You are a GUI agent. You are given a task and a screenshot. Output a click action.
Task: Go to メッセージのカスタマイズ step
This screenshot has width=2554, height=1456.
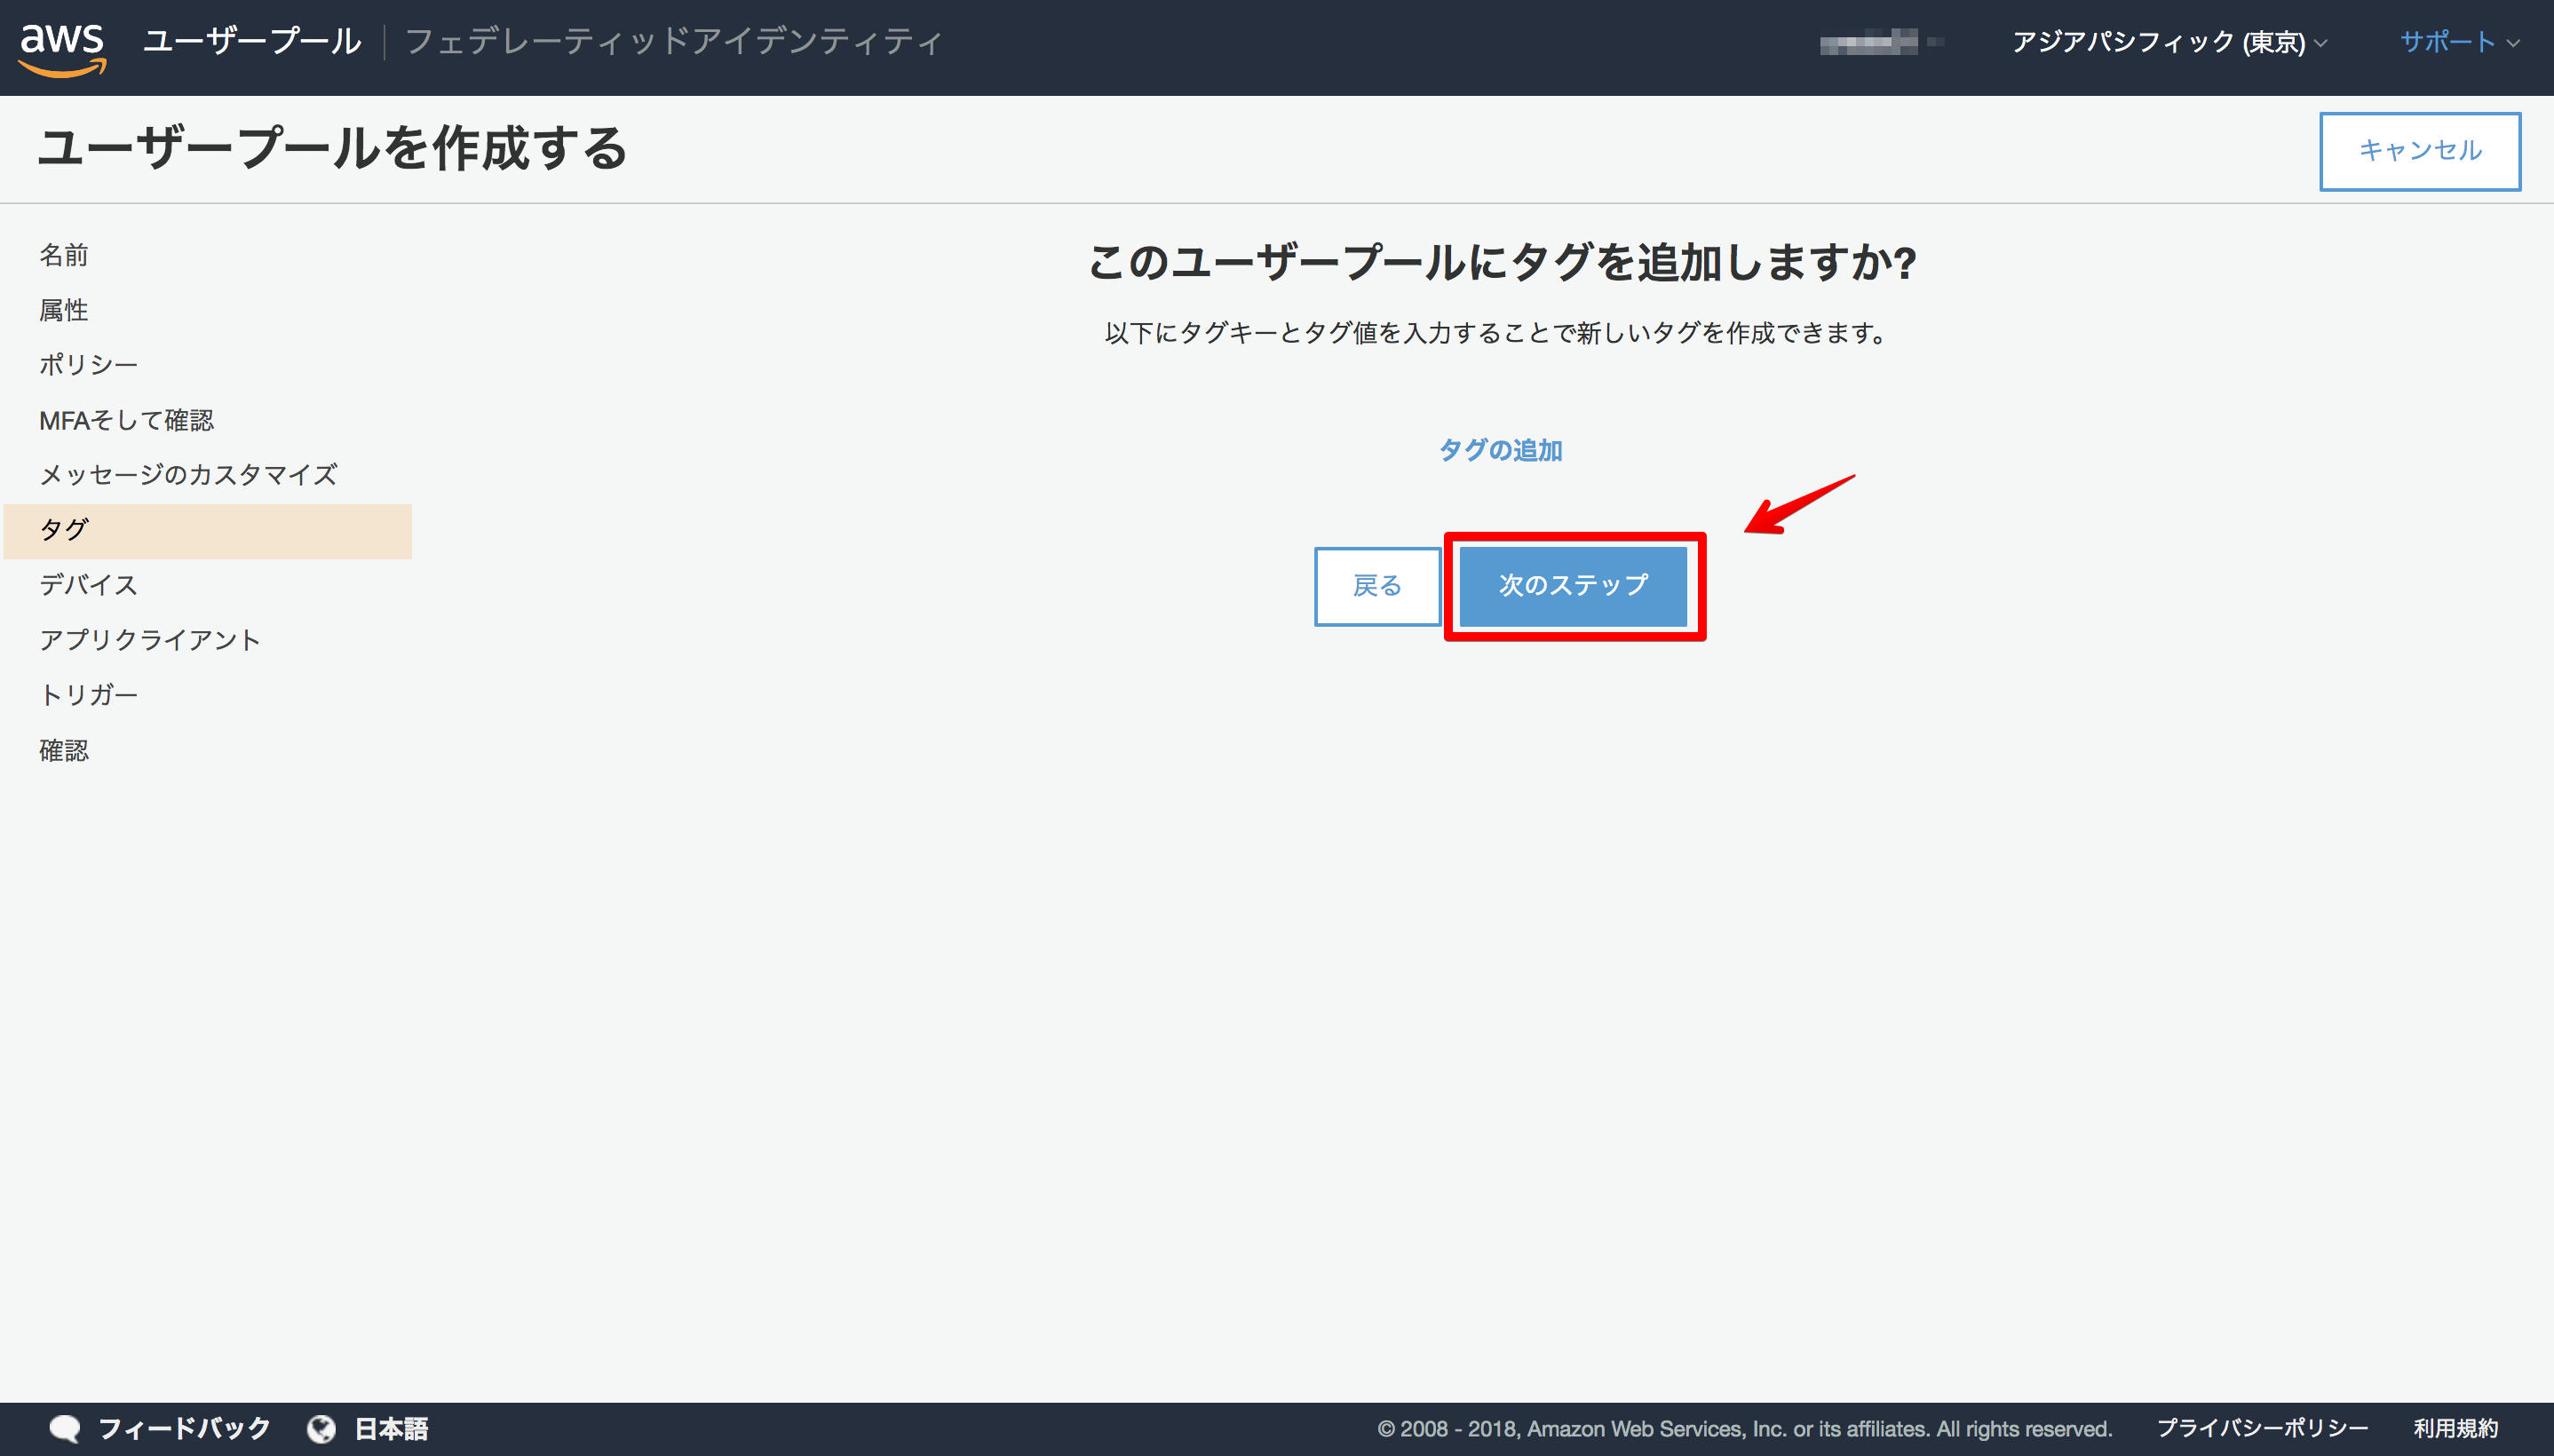point(189,474)
